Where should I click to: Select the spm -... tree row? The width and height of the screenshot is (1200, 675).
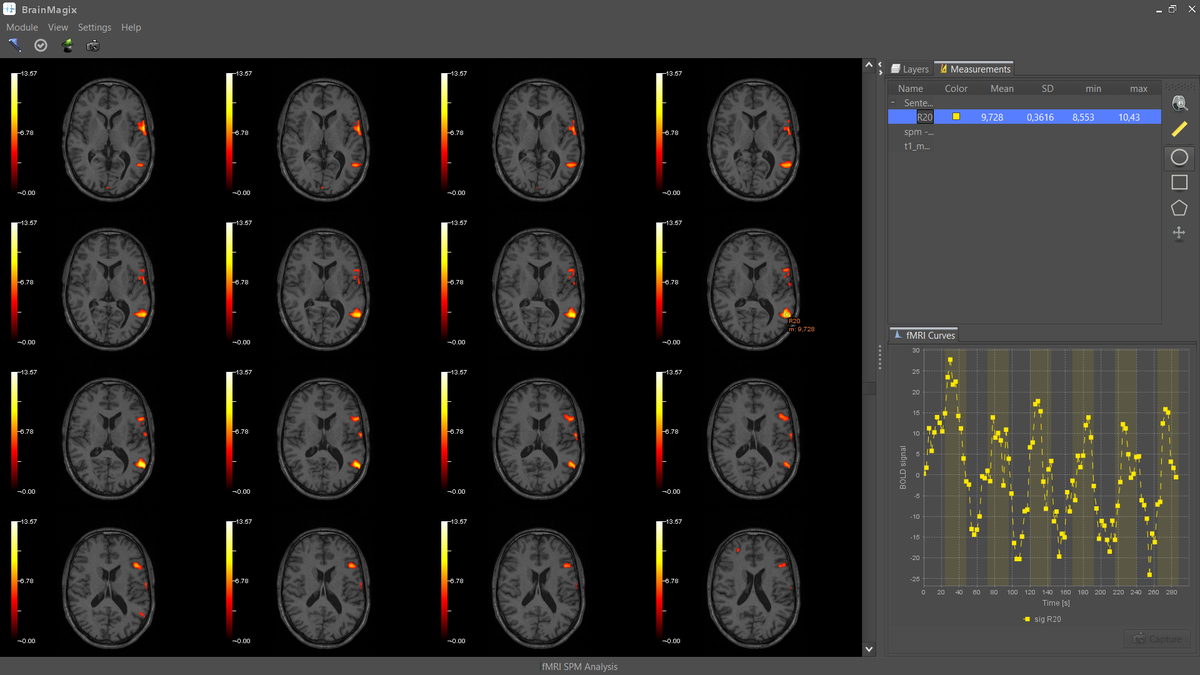(x=919, y=132)
